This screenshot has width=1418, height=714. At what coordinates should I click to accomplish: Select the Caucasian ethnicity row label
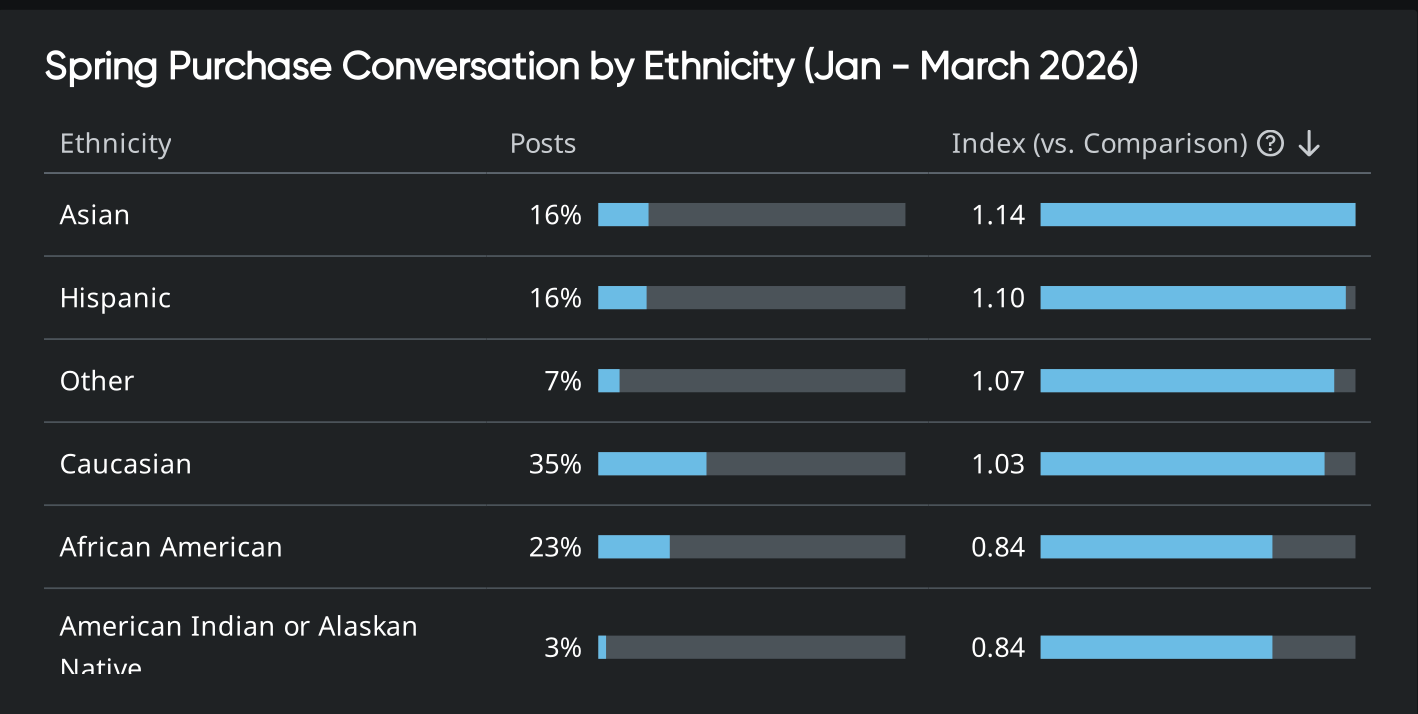[x=125, y=464]
